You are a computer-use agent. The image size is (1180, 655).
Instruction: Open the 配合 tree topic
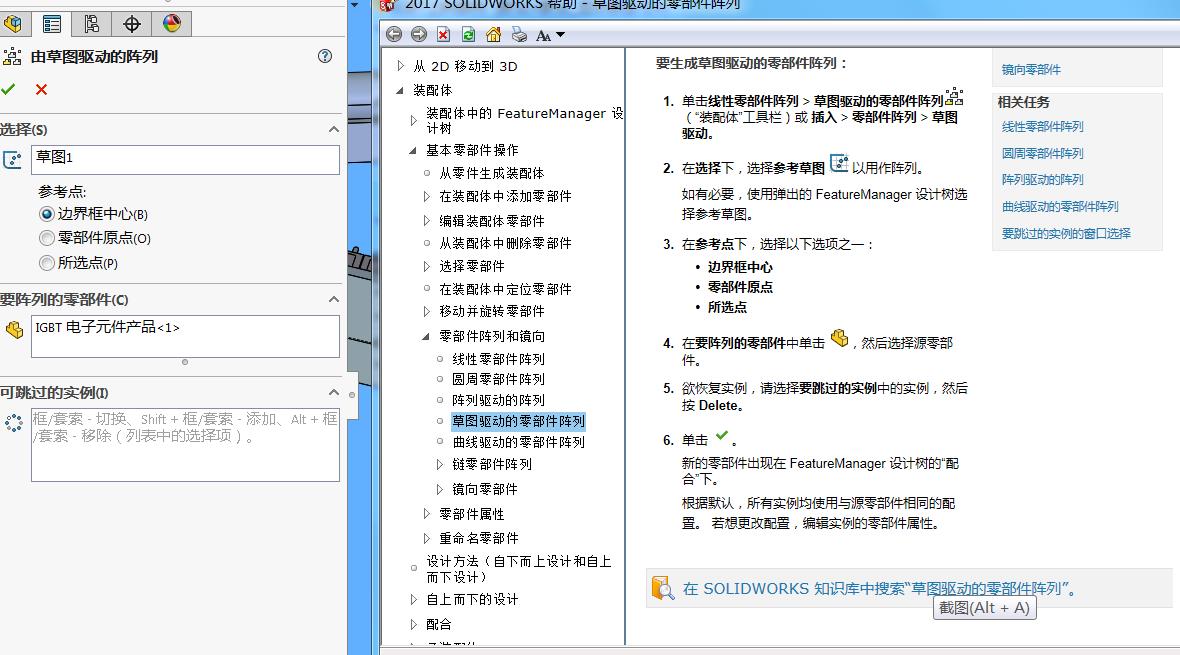439,624
